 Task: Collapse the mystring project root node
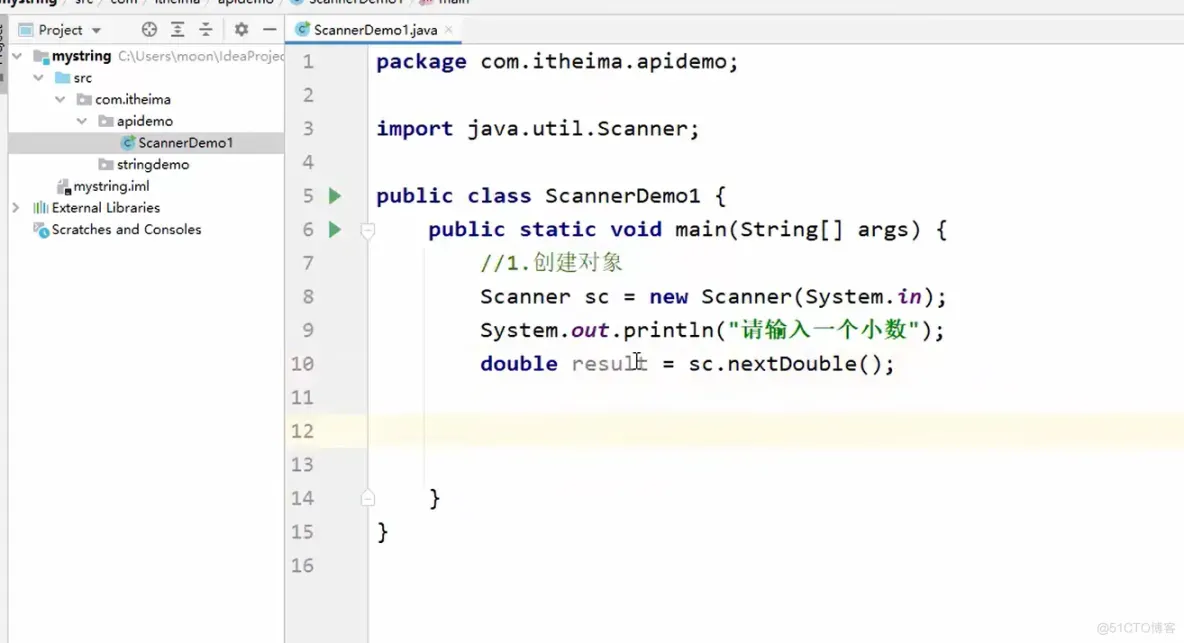click(x=17, y=56)
